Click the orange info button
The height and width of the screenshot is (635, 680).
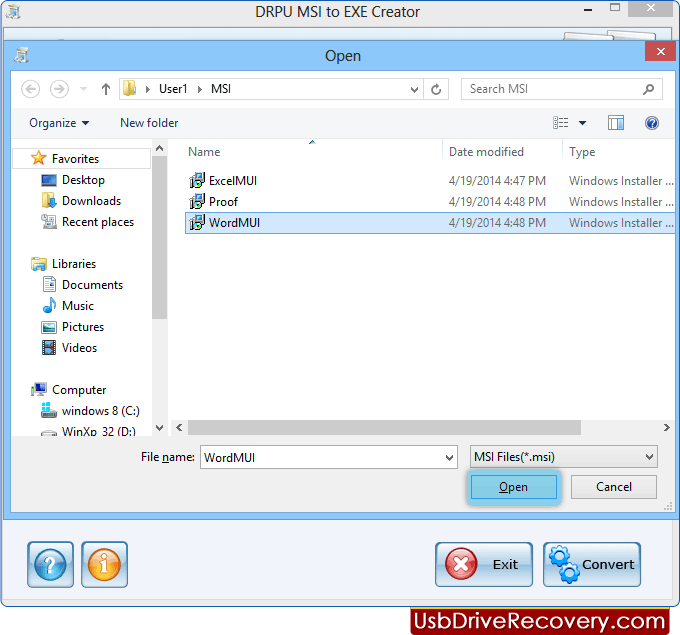[x=104, y=564]
